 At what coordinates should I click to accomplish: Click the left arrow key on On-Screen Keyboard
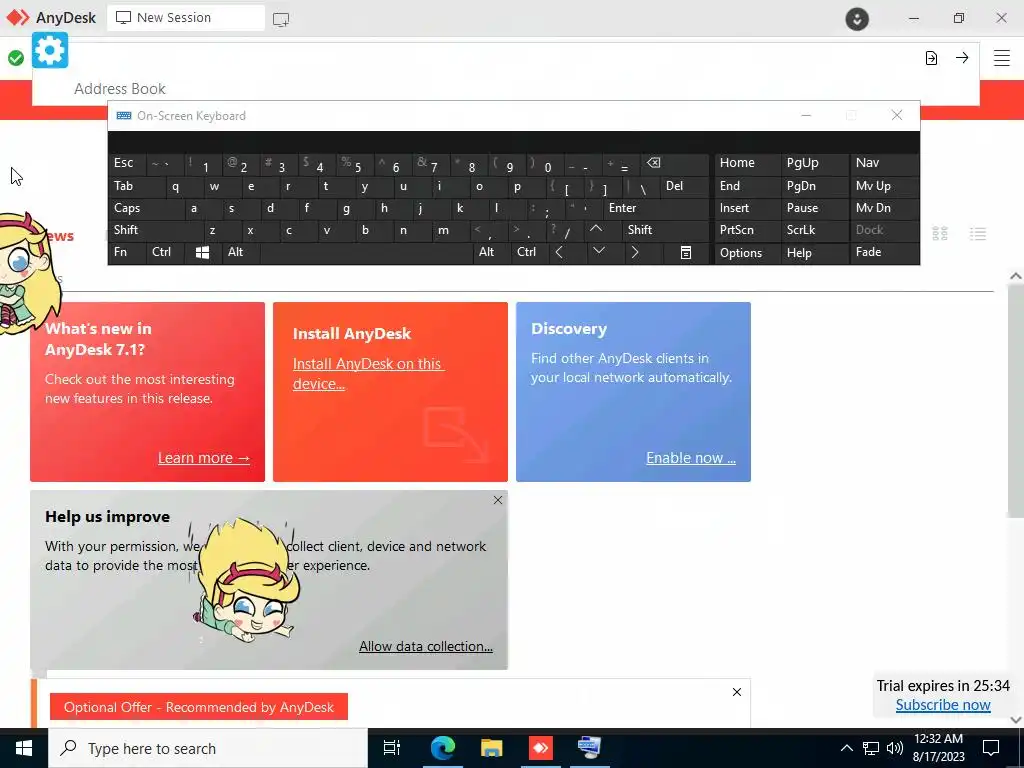559,252
